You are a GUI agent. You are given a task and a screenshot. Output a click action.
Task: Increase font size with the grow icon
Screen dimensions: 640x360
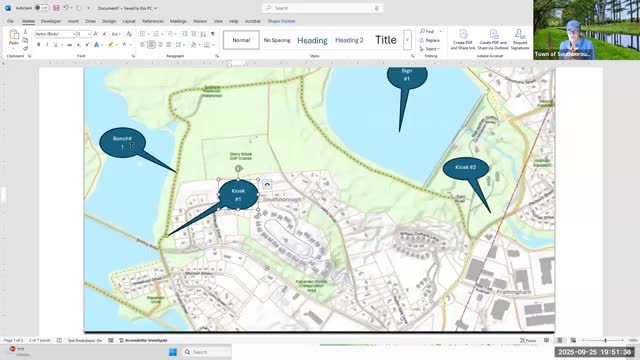[x=96, y=34]
